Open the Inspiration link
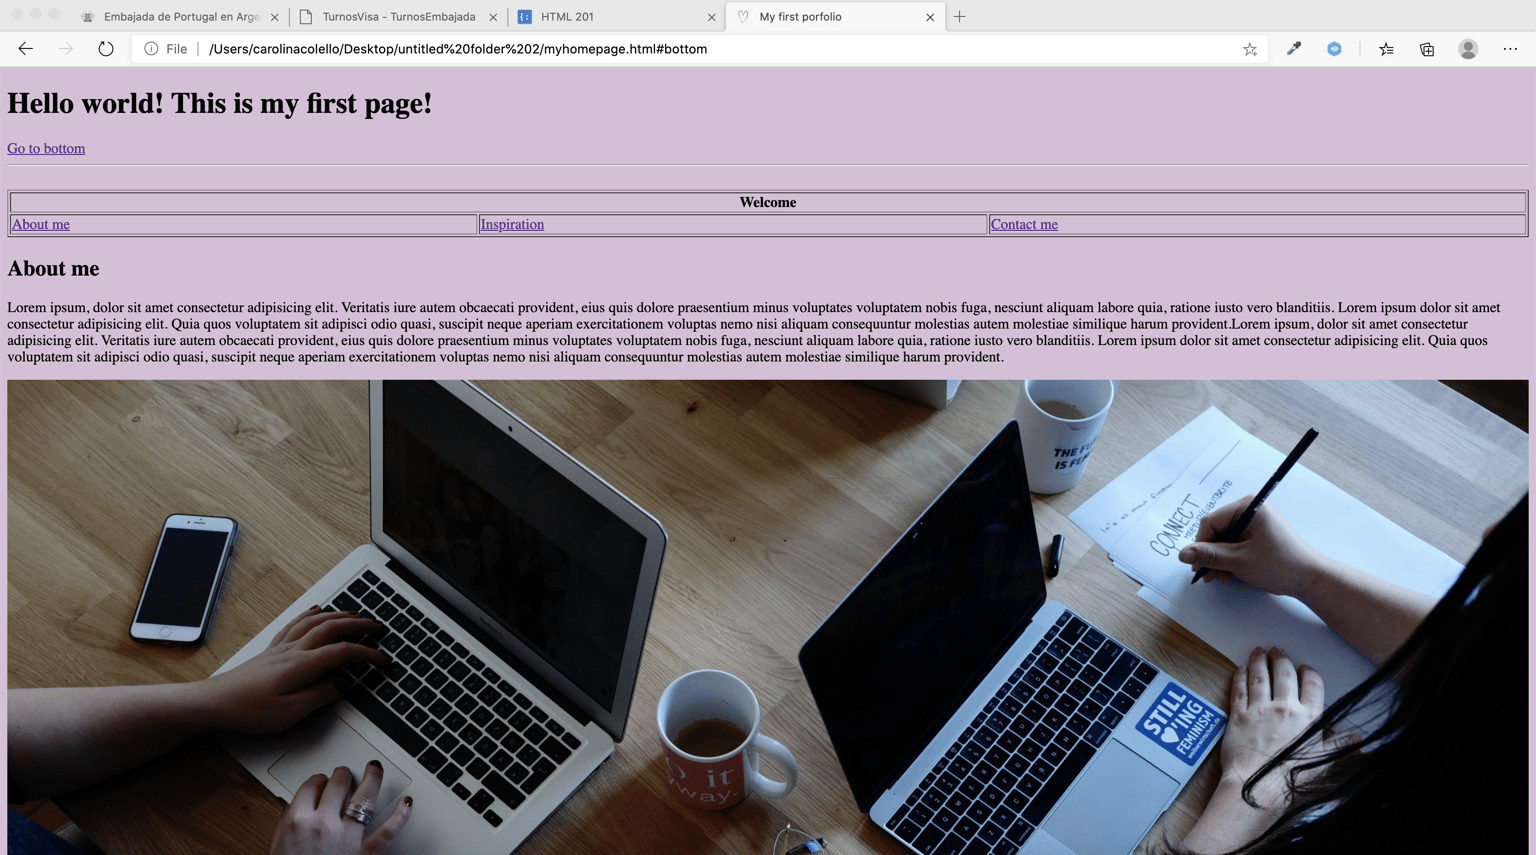The width and height of the screenshot is (1536, 855). (512, 224)
